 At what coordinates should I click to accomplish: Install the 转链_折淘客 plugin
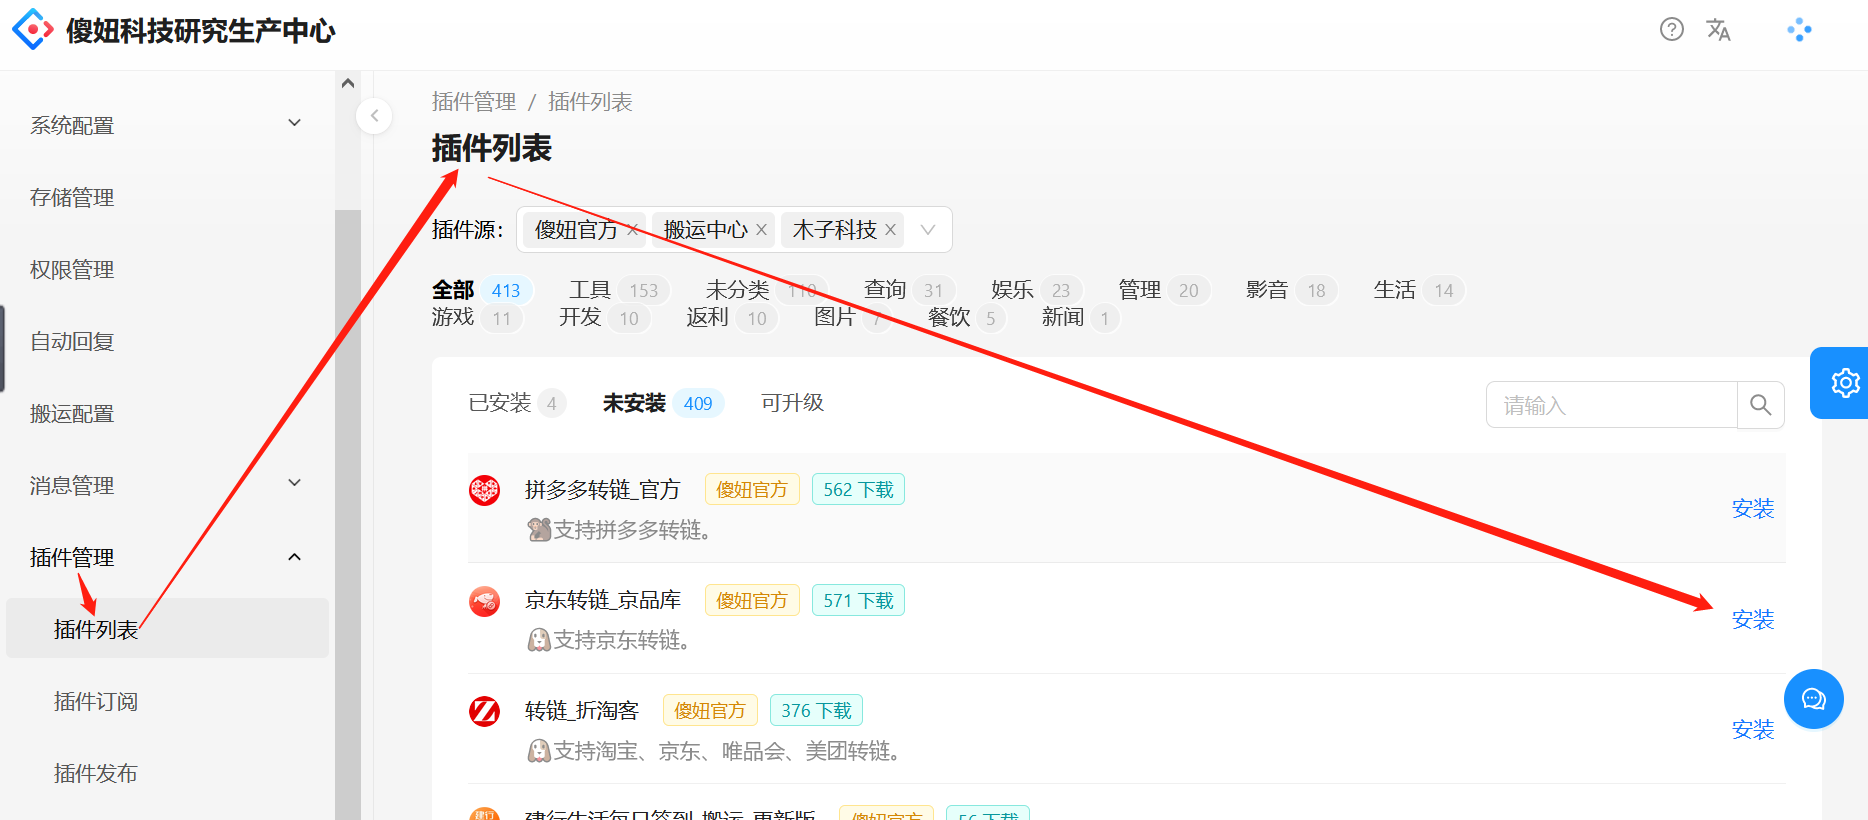(x=1753, y=730)
